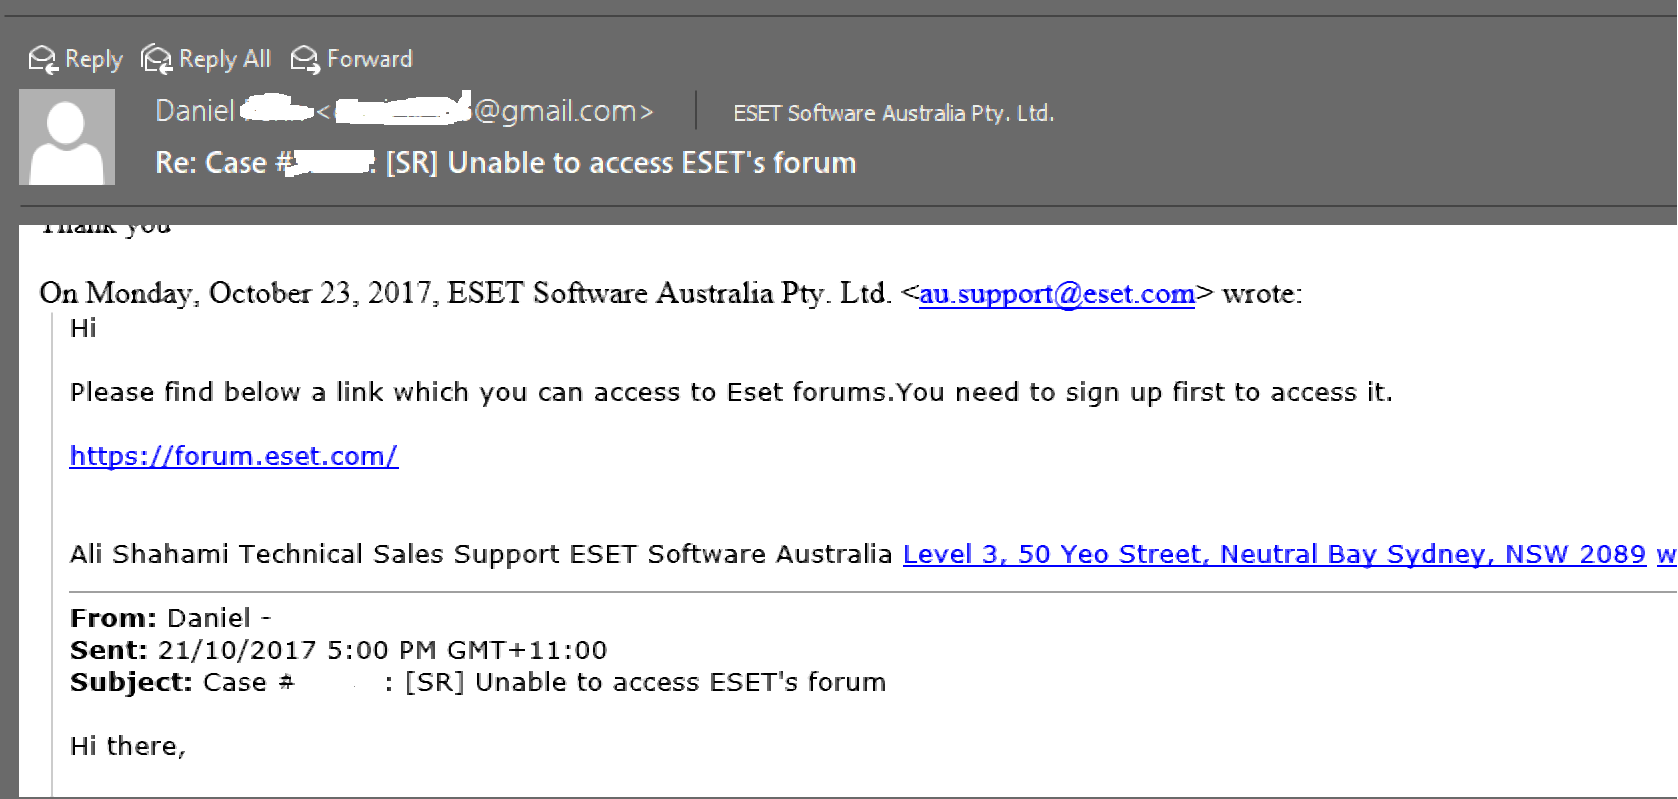Click the "Sent: 21/10/2017" line
Viewport: 1678px width, 799px height.
pyautogui.click(x=338, y=650)
